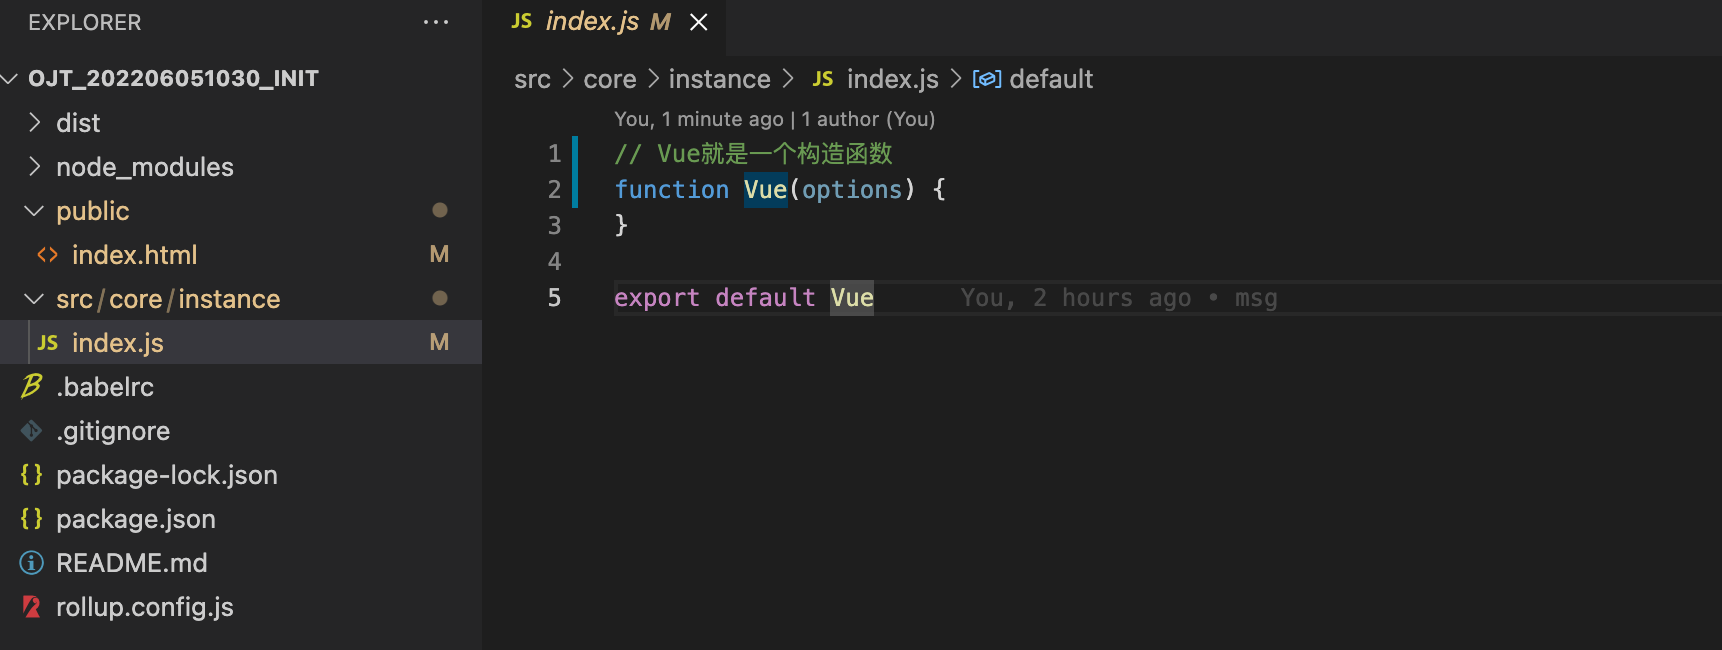The width and height of the screenshot is (1722, 650).
Task: Click line number 3 in the gutter
Action: click(554, 226)
